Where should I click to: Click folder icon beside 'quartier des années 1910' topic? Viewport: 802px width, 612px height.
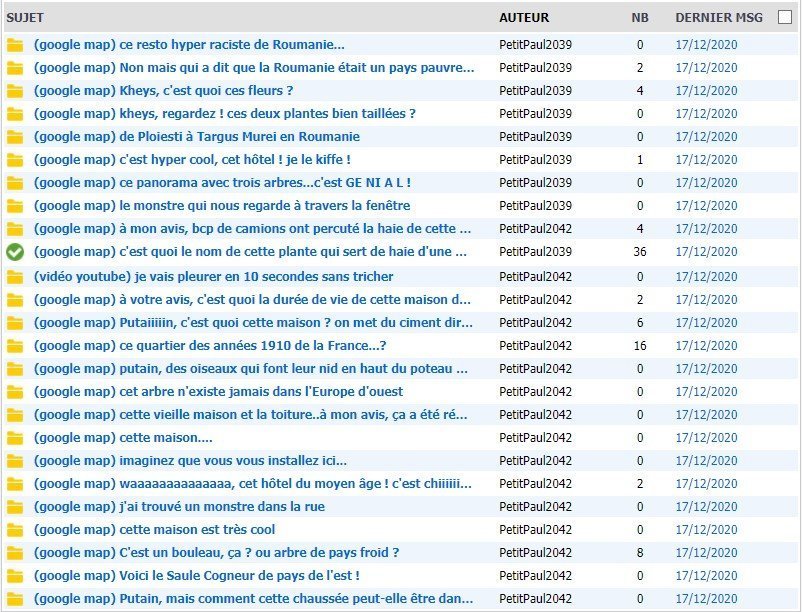coord(15,346)
